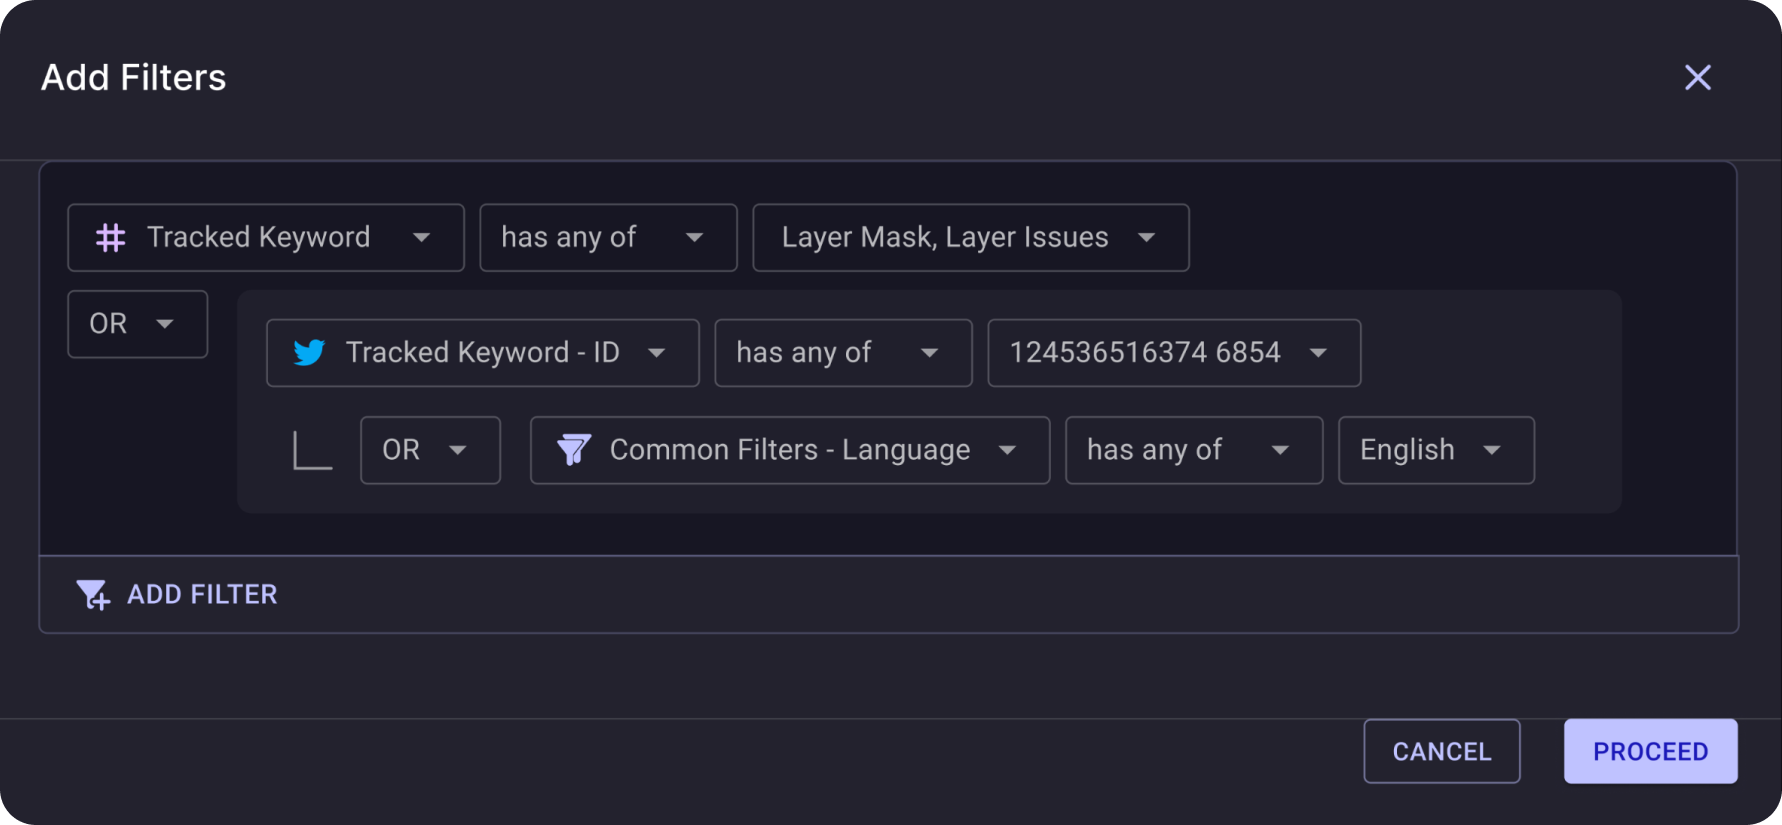The image size is (1782, 825).
Task: Close the Add Filters dialog
Action: pos(1697,77)
